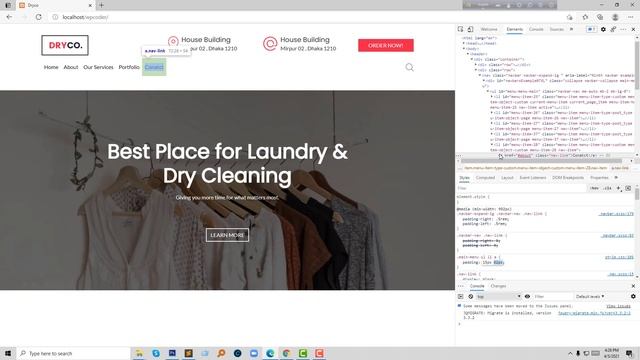Click the ORDER NOW! button
The height and width of the screenshot is (360, 640).
[386, 45]
